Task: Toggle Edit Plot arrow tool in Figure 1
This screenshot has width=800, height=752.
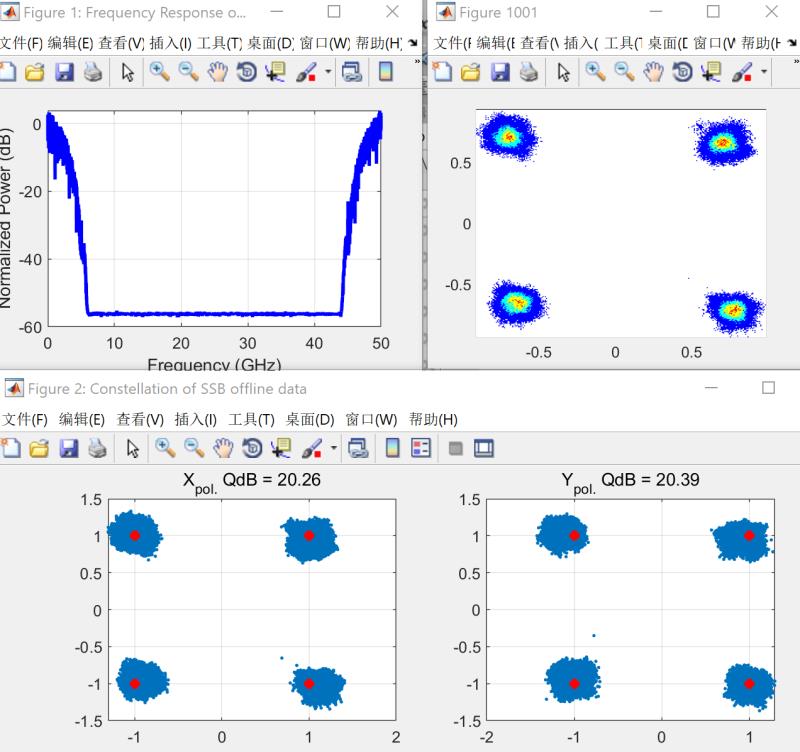Action: click(x=127, y=72)
